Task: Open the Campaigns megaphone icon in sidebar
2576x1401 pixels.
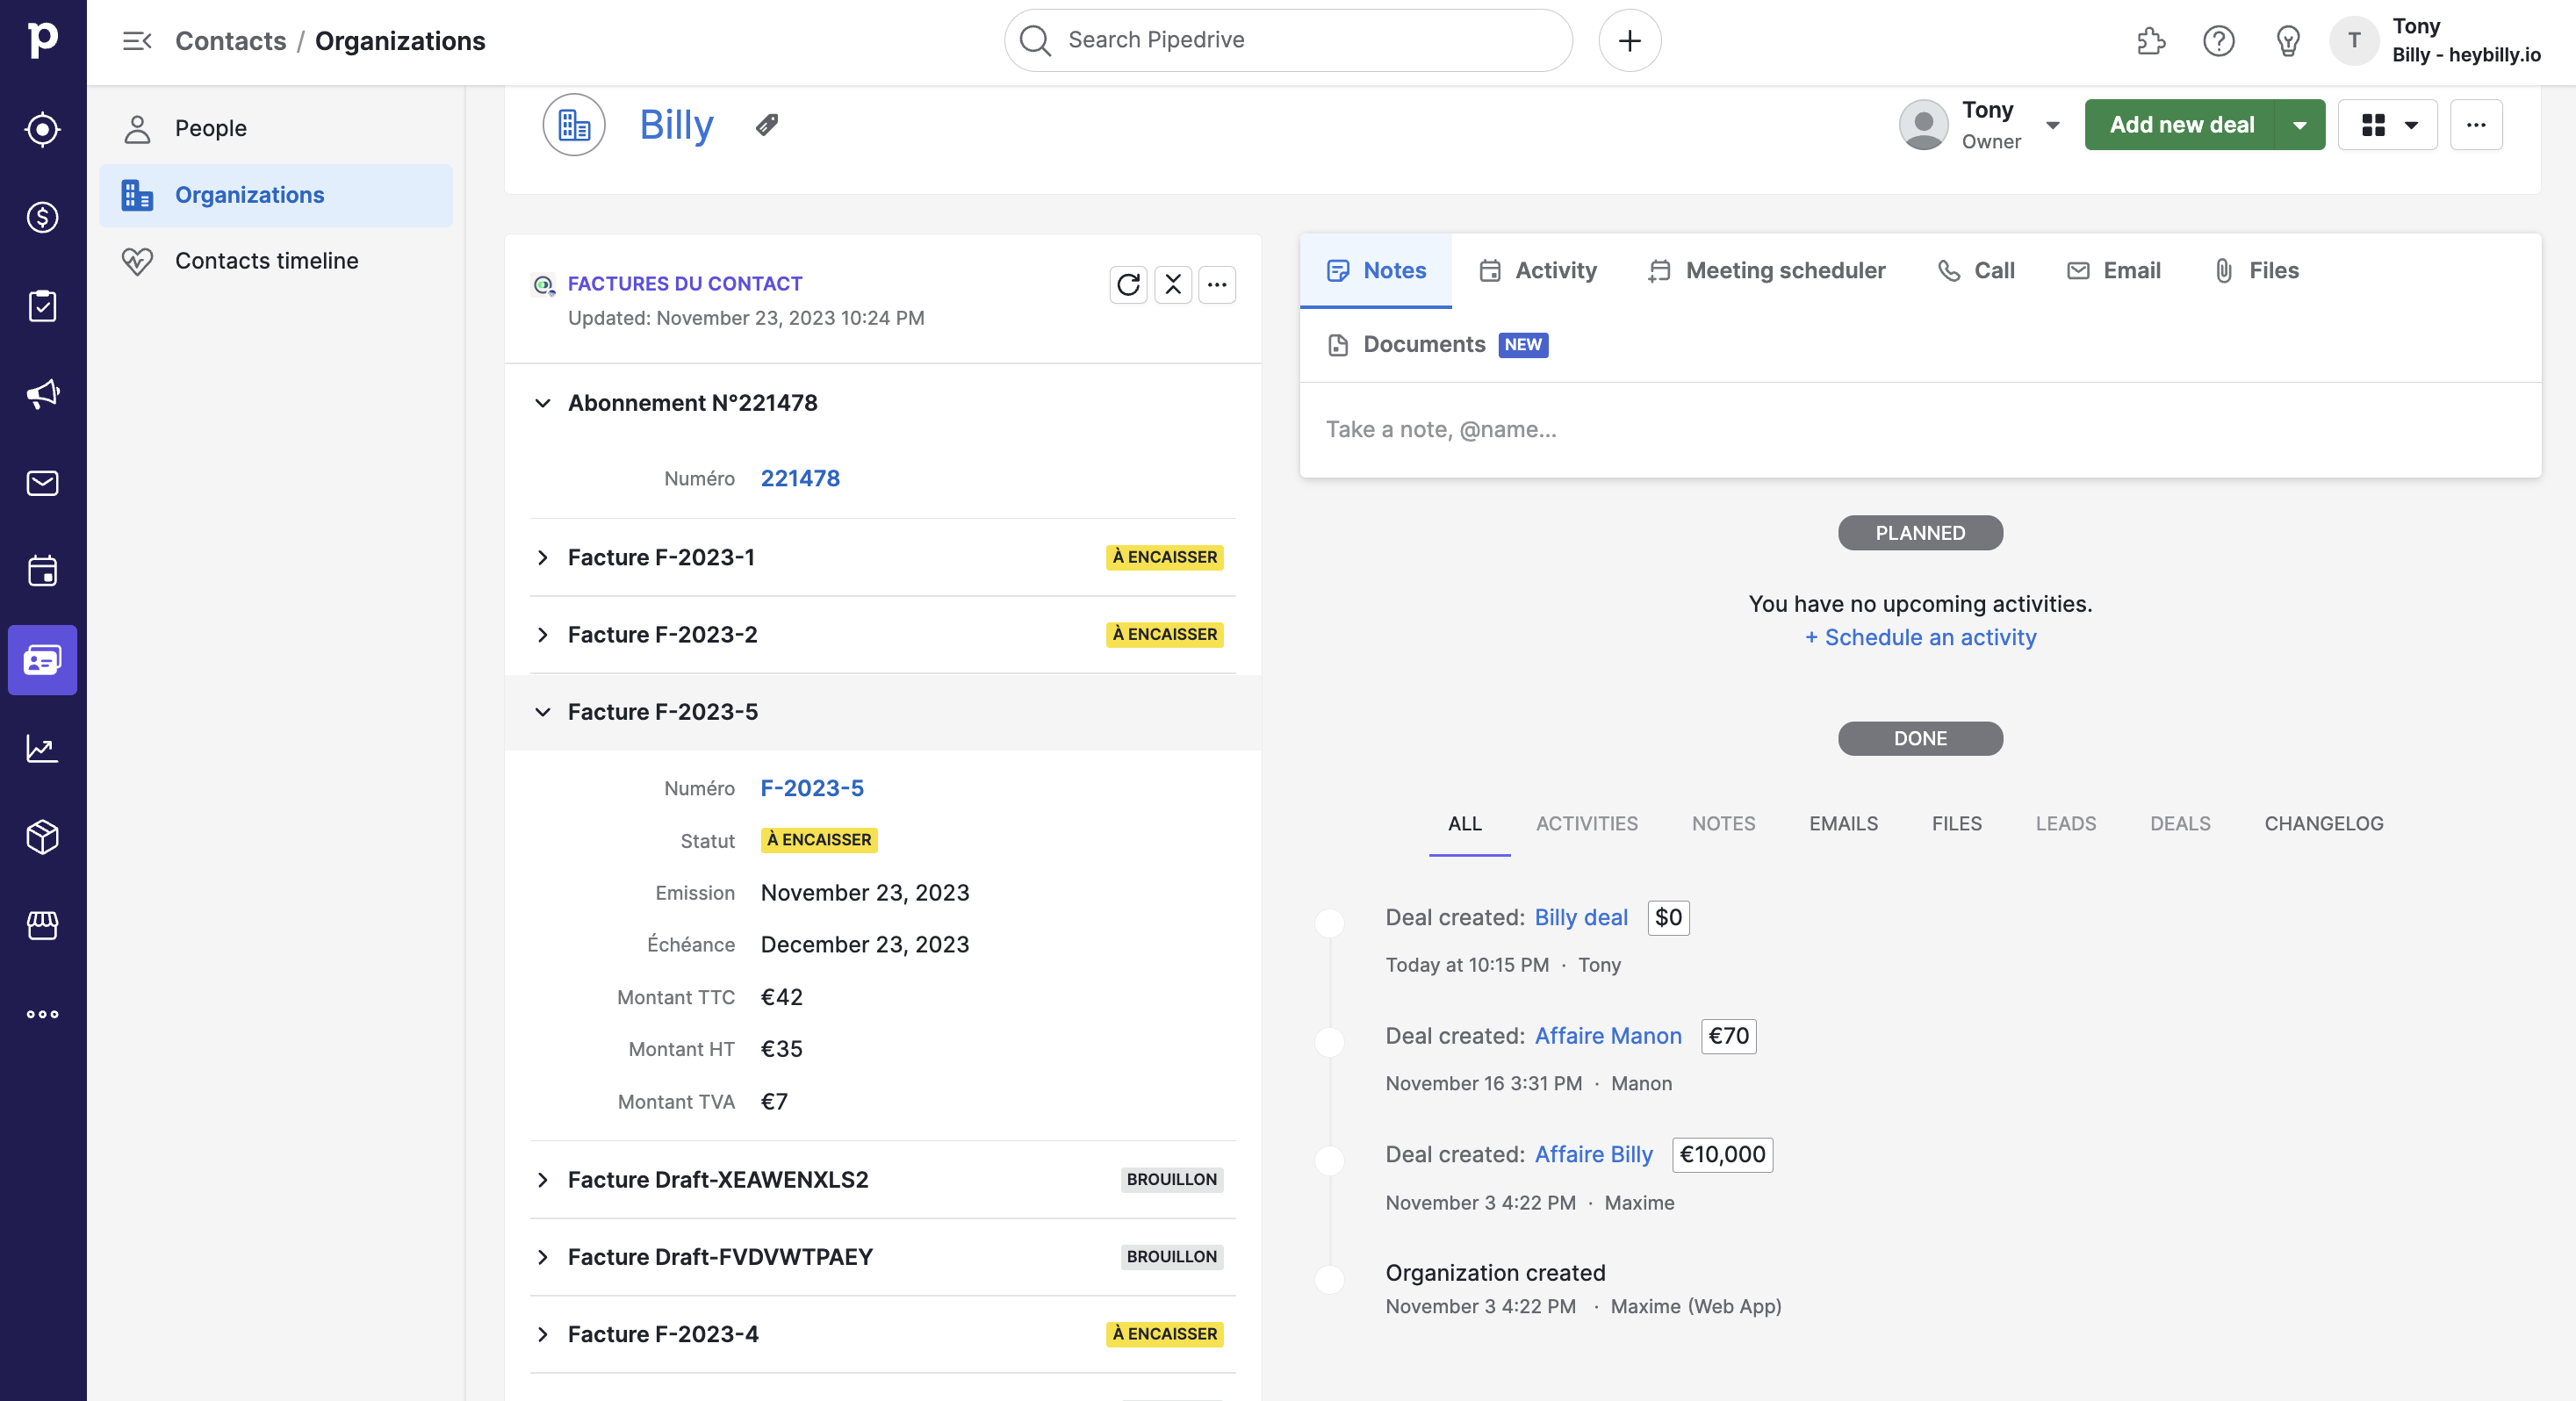Action: tap(43, 394)
